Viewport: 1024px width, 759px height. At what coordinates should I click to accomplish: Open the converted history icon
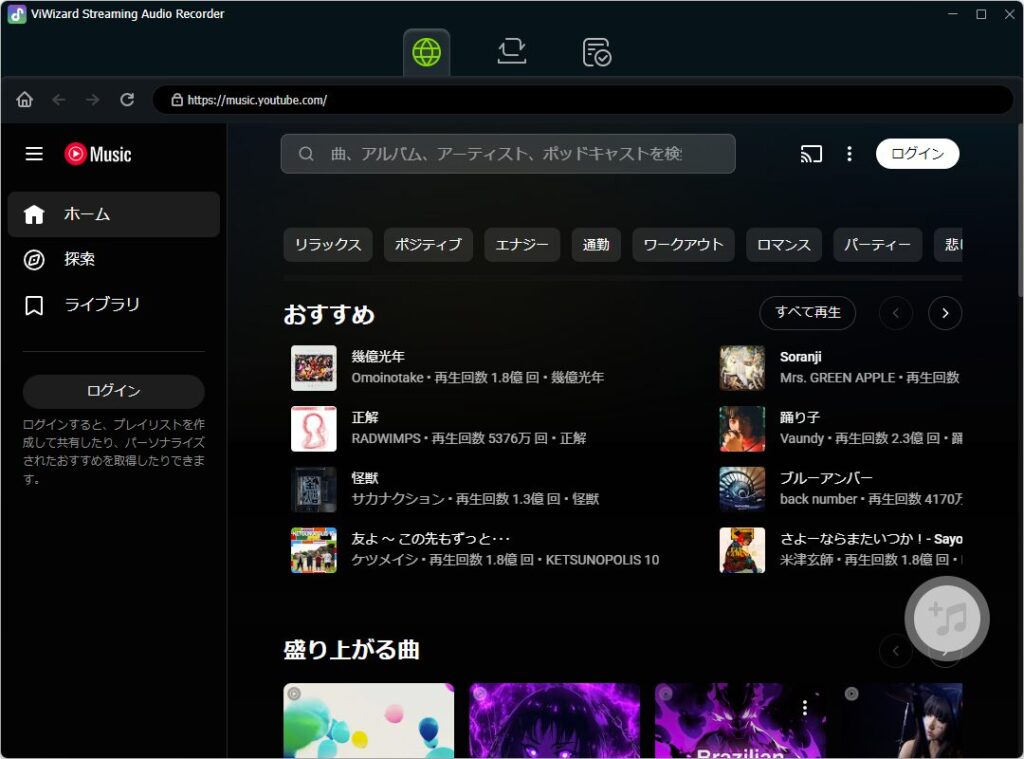[597, 52]
